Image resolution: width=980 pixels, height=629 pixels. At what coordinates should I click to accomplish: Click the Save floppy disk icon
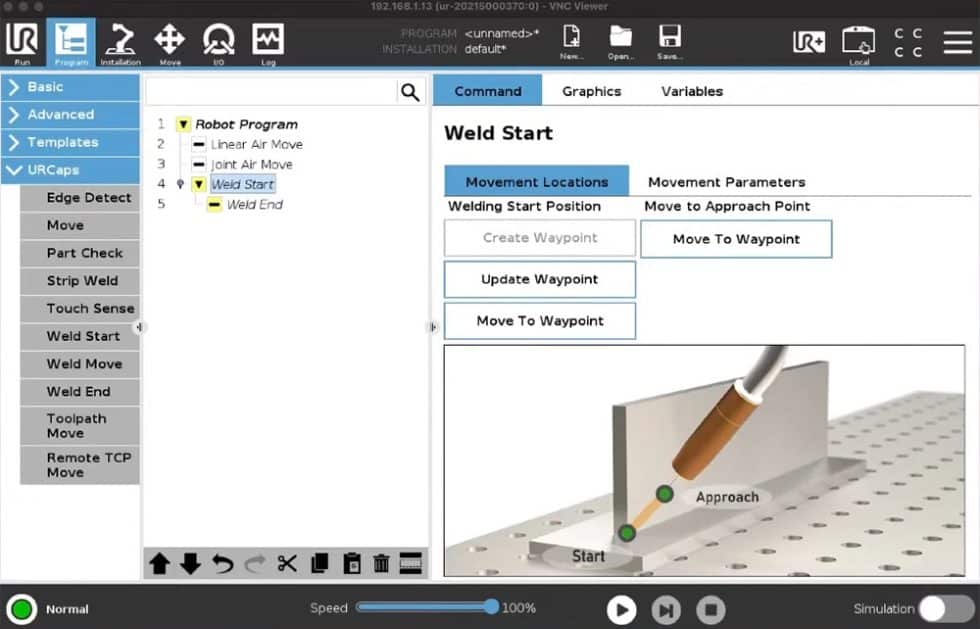pos(669,43)
